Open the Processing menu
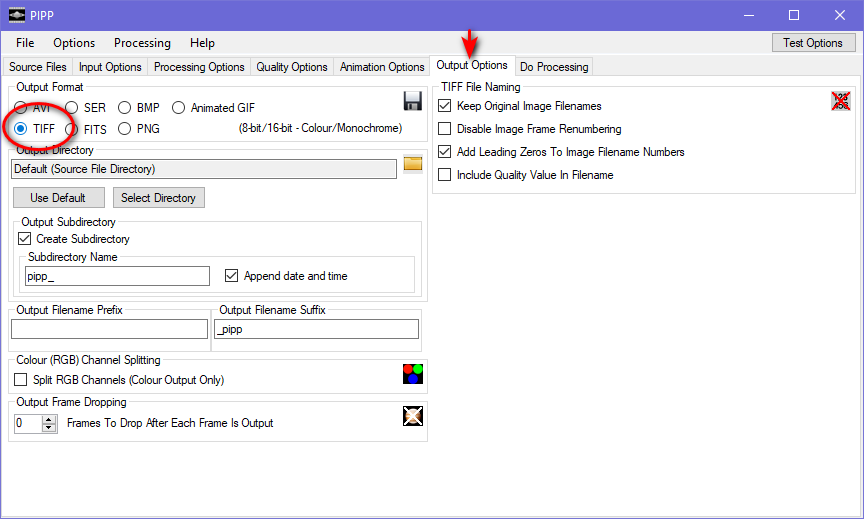The image size is (864, 519). [142, 43]
